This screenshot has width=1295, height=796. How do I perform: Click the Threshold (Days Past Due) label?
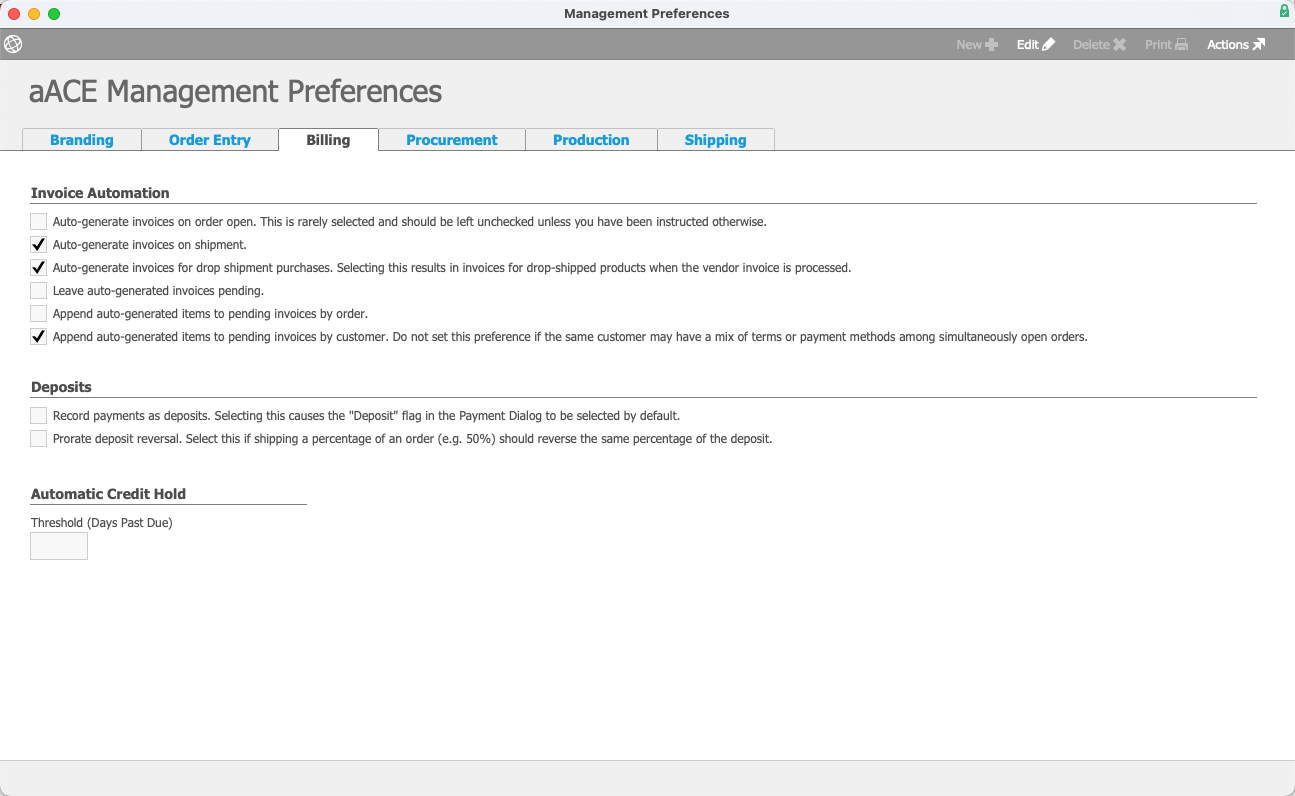pyautogui.click(x=102, y=523)
